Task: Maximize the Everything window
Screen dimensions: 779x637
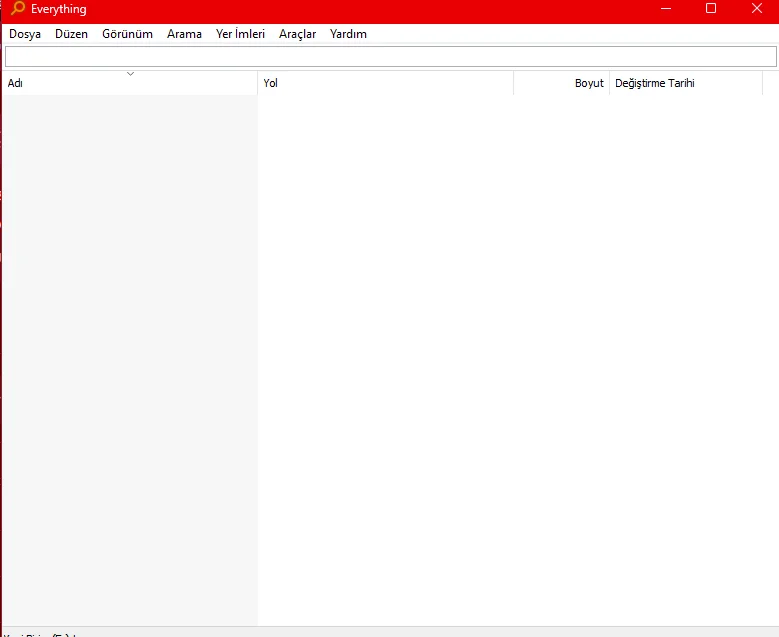Action: [711, 8]
